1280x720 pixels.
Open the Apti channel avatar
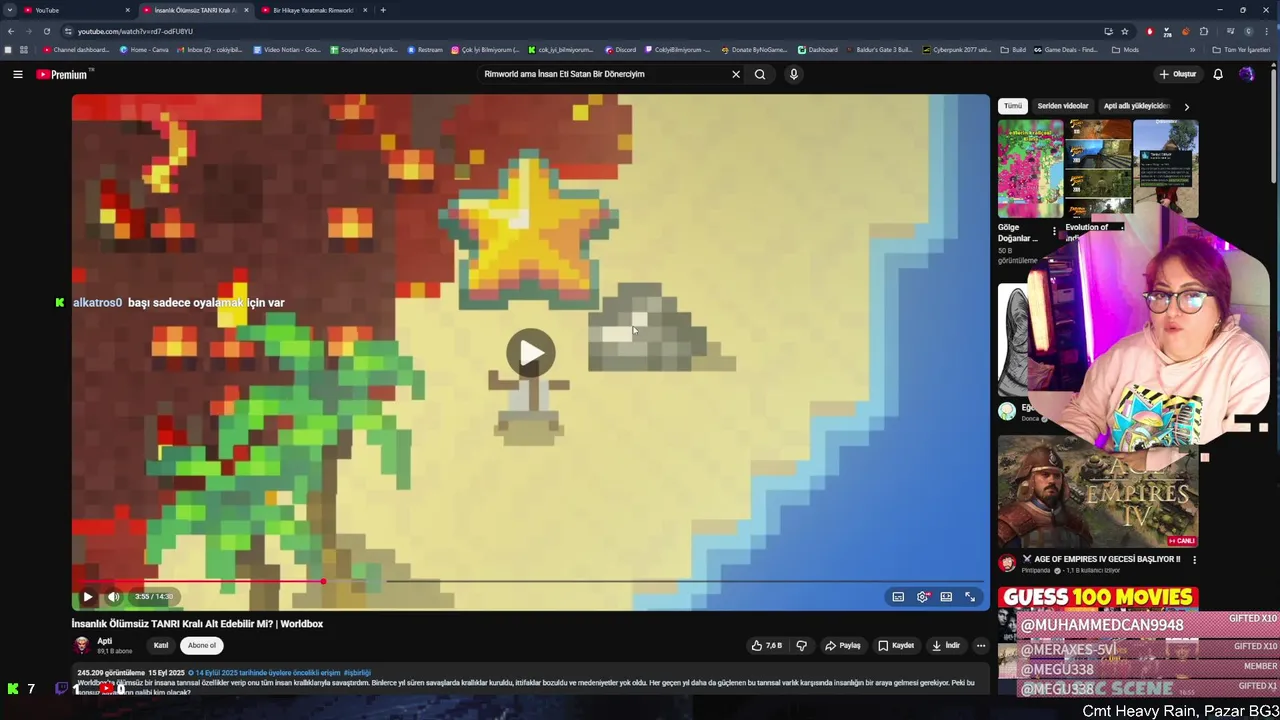pyautogui.click(x=82, y=645)
